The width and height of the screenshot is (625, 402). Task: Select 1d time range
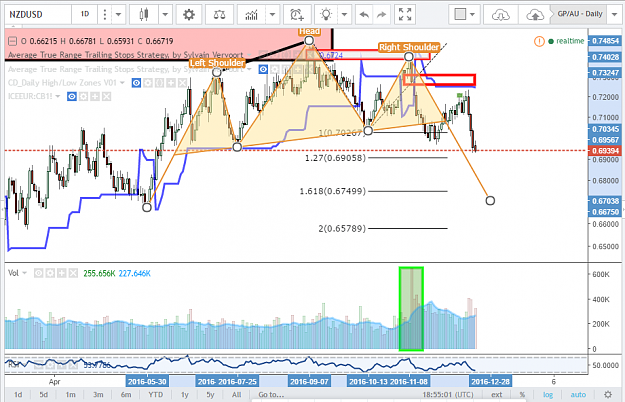[x=18, y=394]
